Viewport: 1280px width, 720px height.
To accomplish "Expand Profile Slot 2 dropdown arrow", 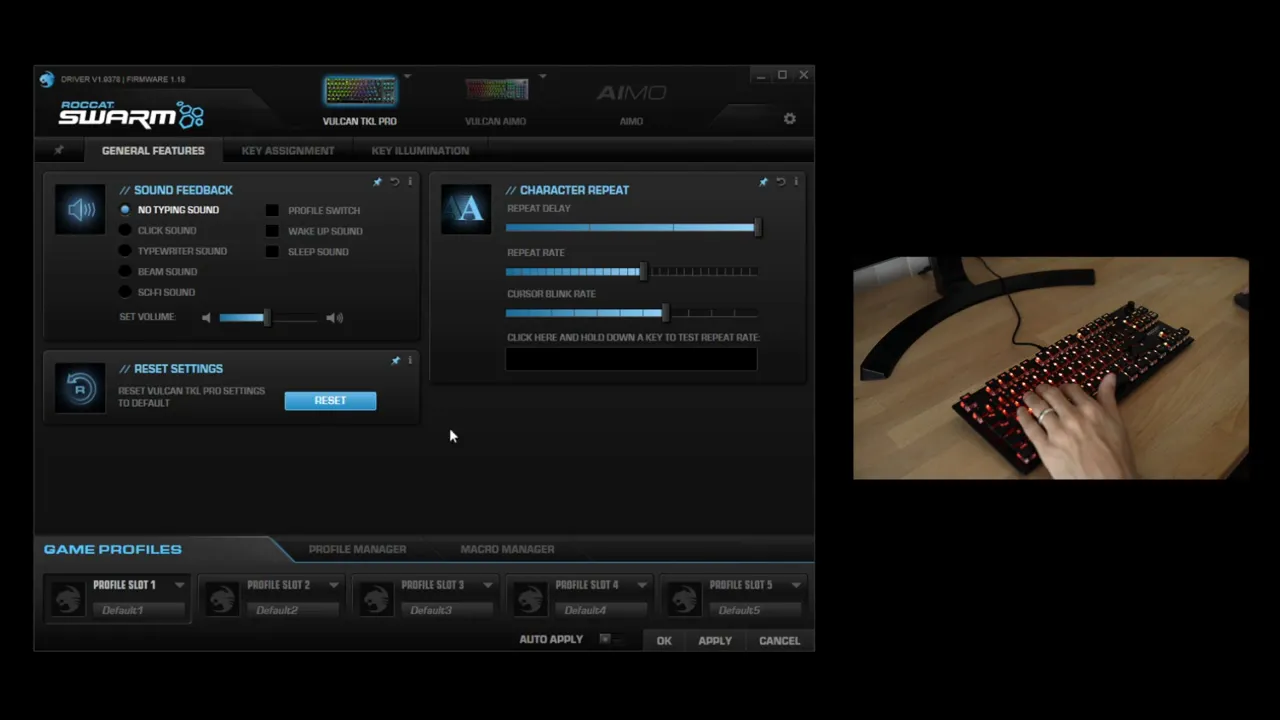I will (334, 585).
